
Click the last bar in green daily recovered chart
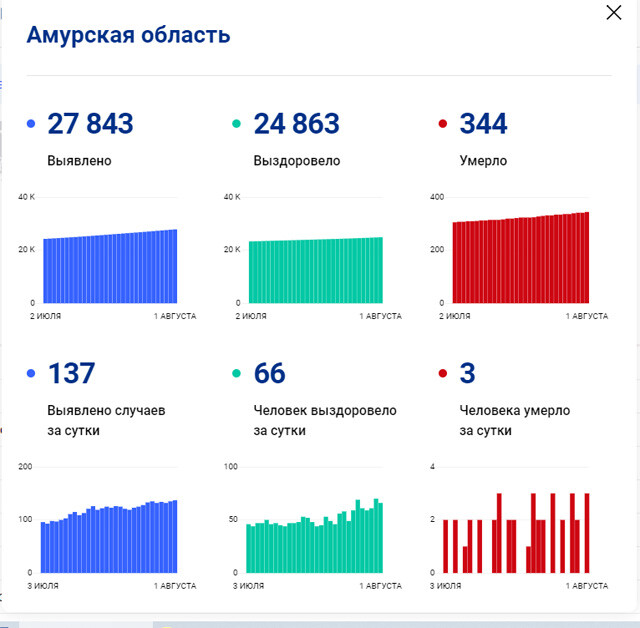pyautogui.click(x=381, y=538)
